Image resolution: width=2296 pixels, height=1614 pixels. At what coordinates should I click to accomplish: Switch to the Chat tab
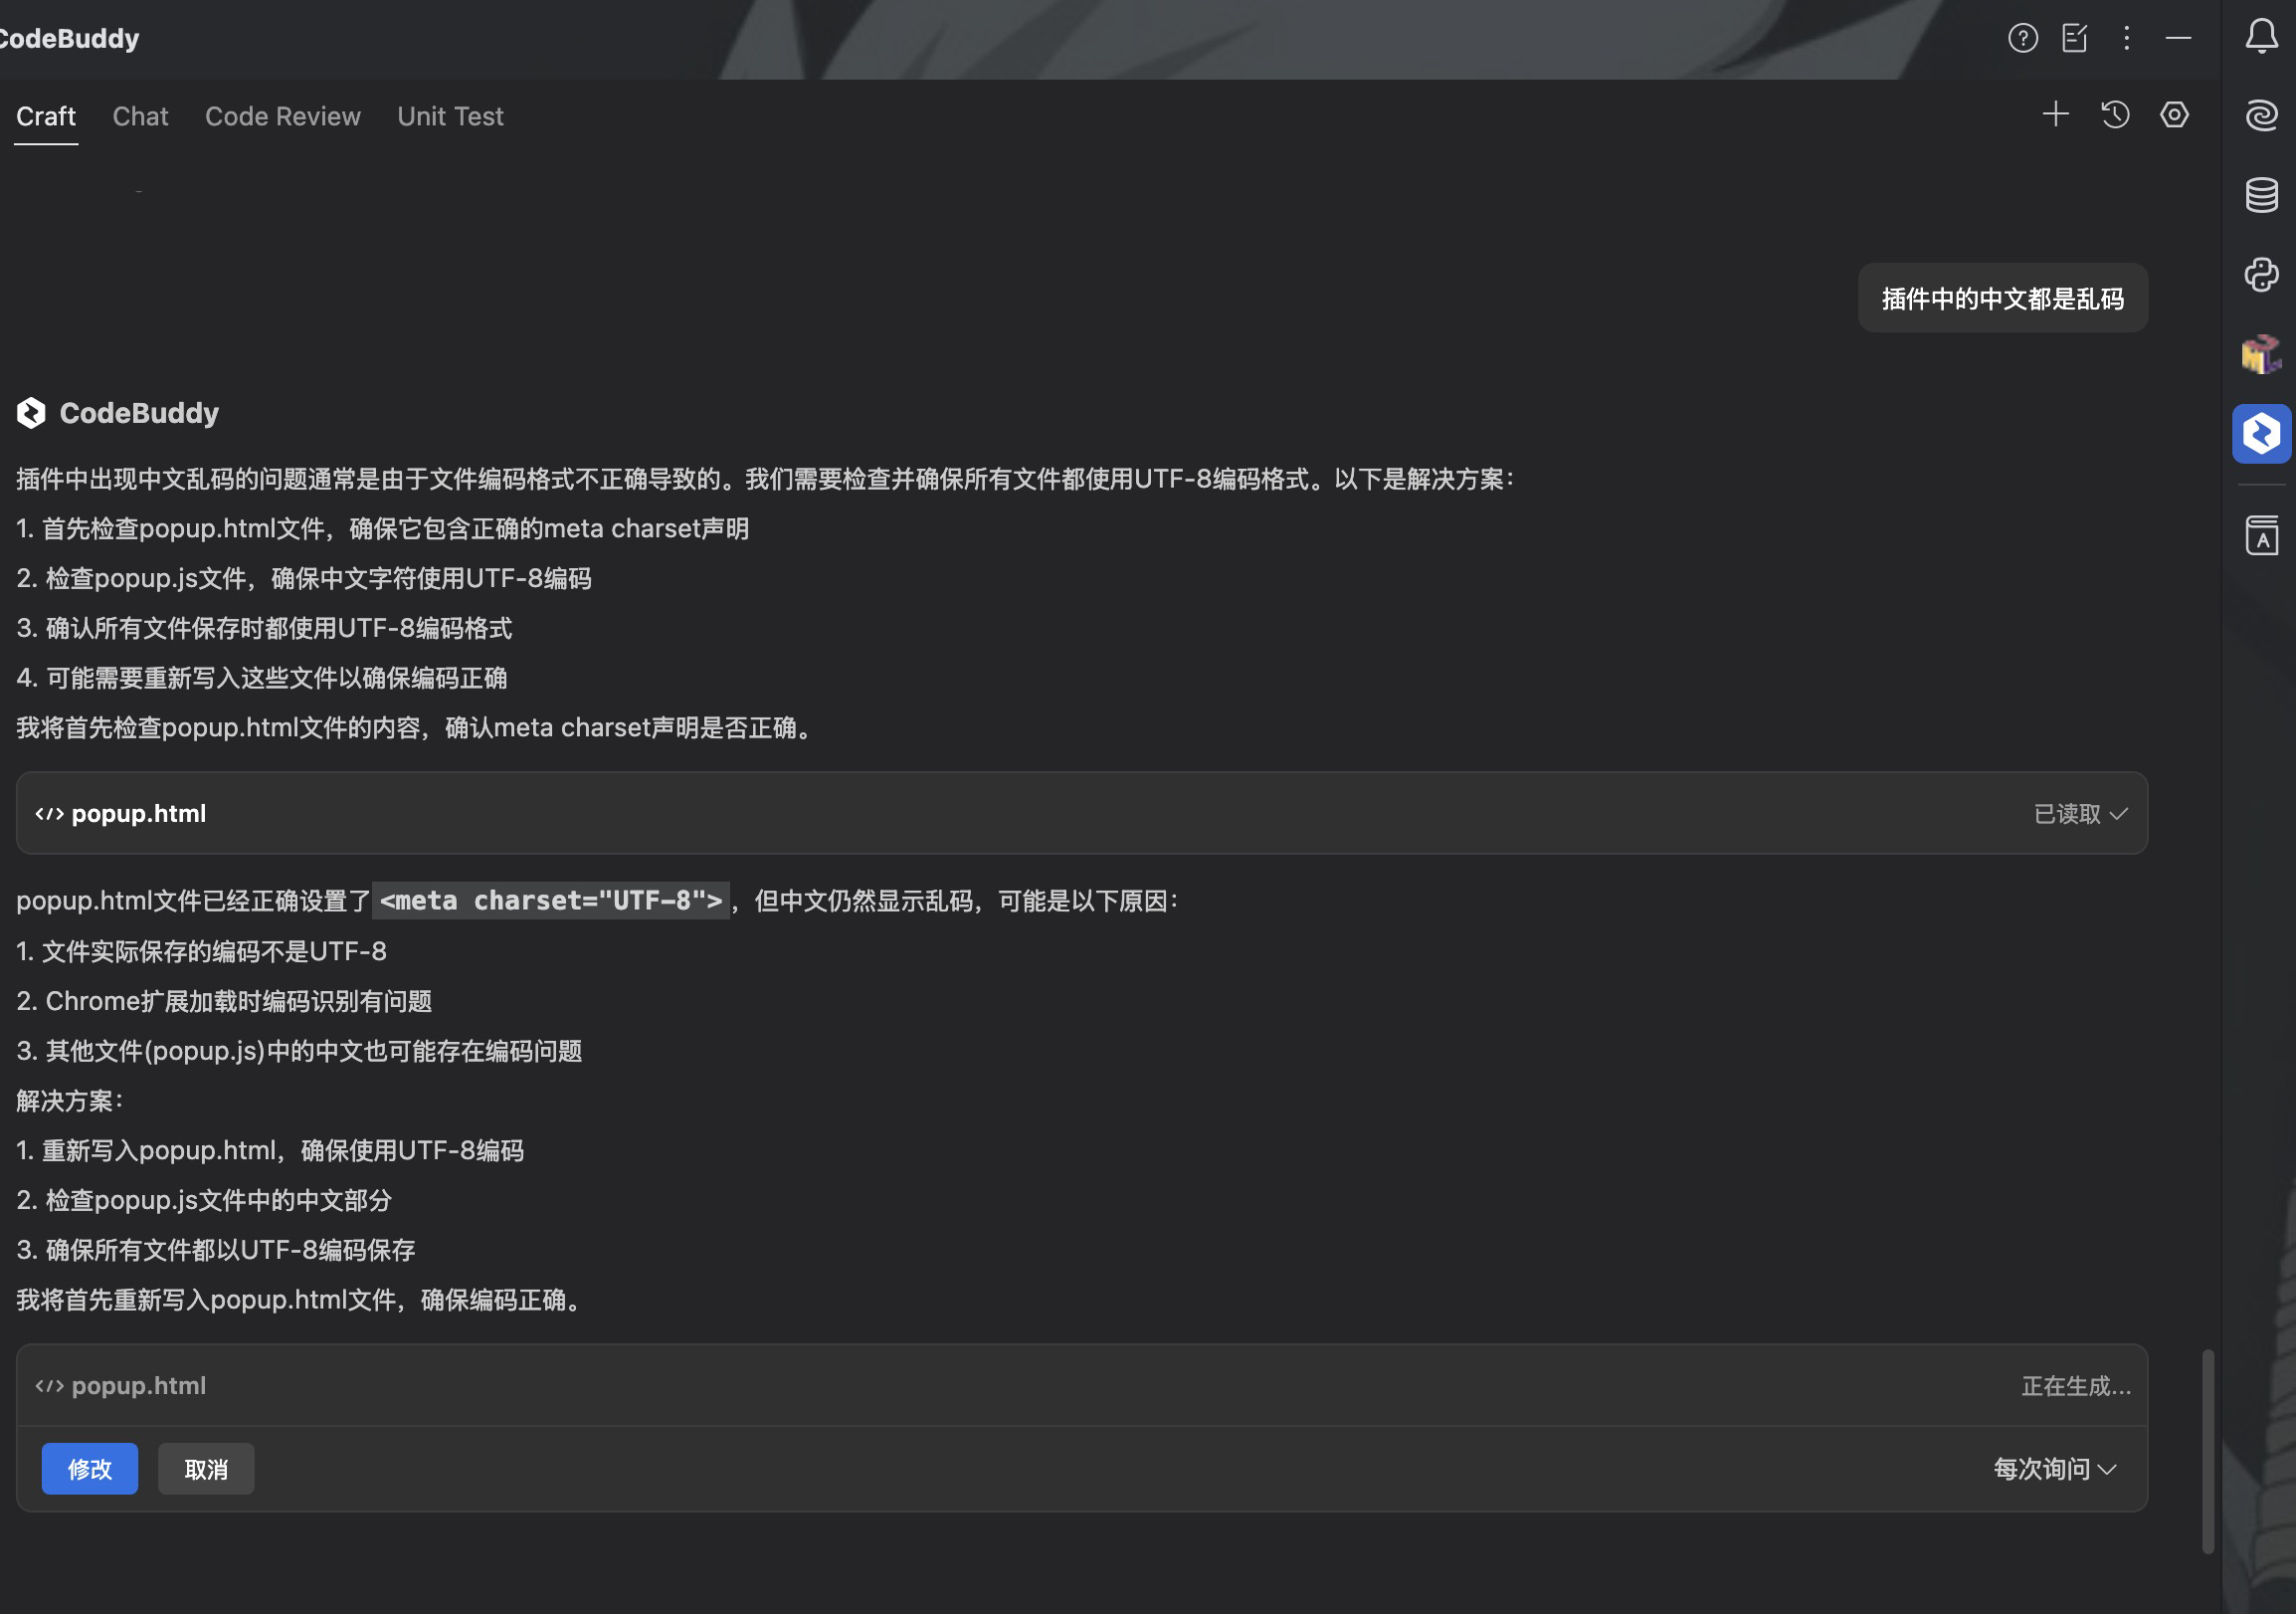coord(140,116)
